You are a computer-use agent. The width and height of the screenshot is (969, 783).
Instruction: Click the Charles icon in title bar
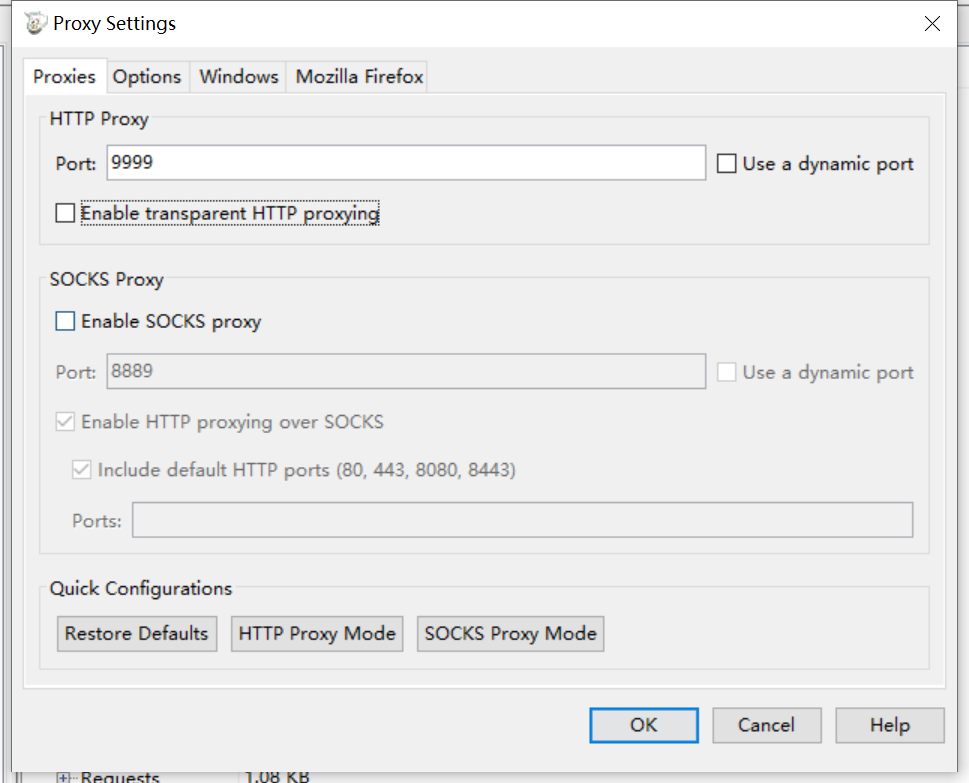[36, 23]
